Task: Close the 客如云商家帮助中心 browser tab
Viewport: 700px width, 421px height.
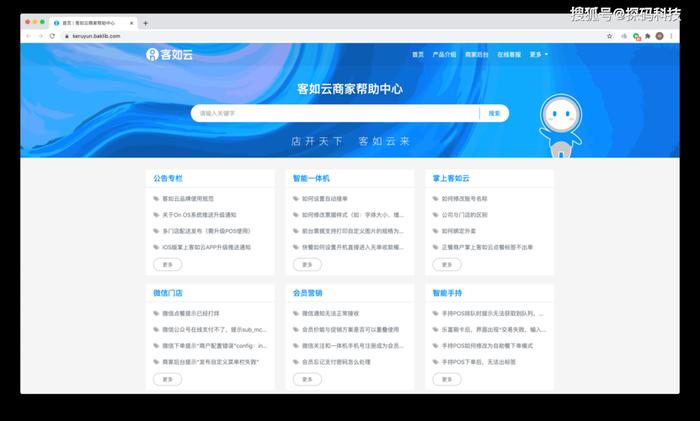Action: 132,23
